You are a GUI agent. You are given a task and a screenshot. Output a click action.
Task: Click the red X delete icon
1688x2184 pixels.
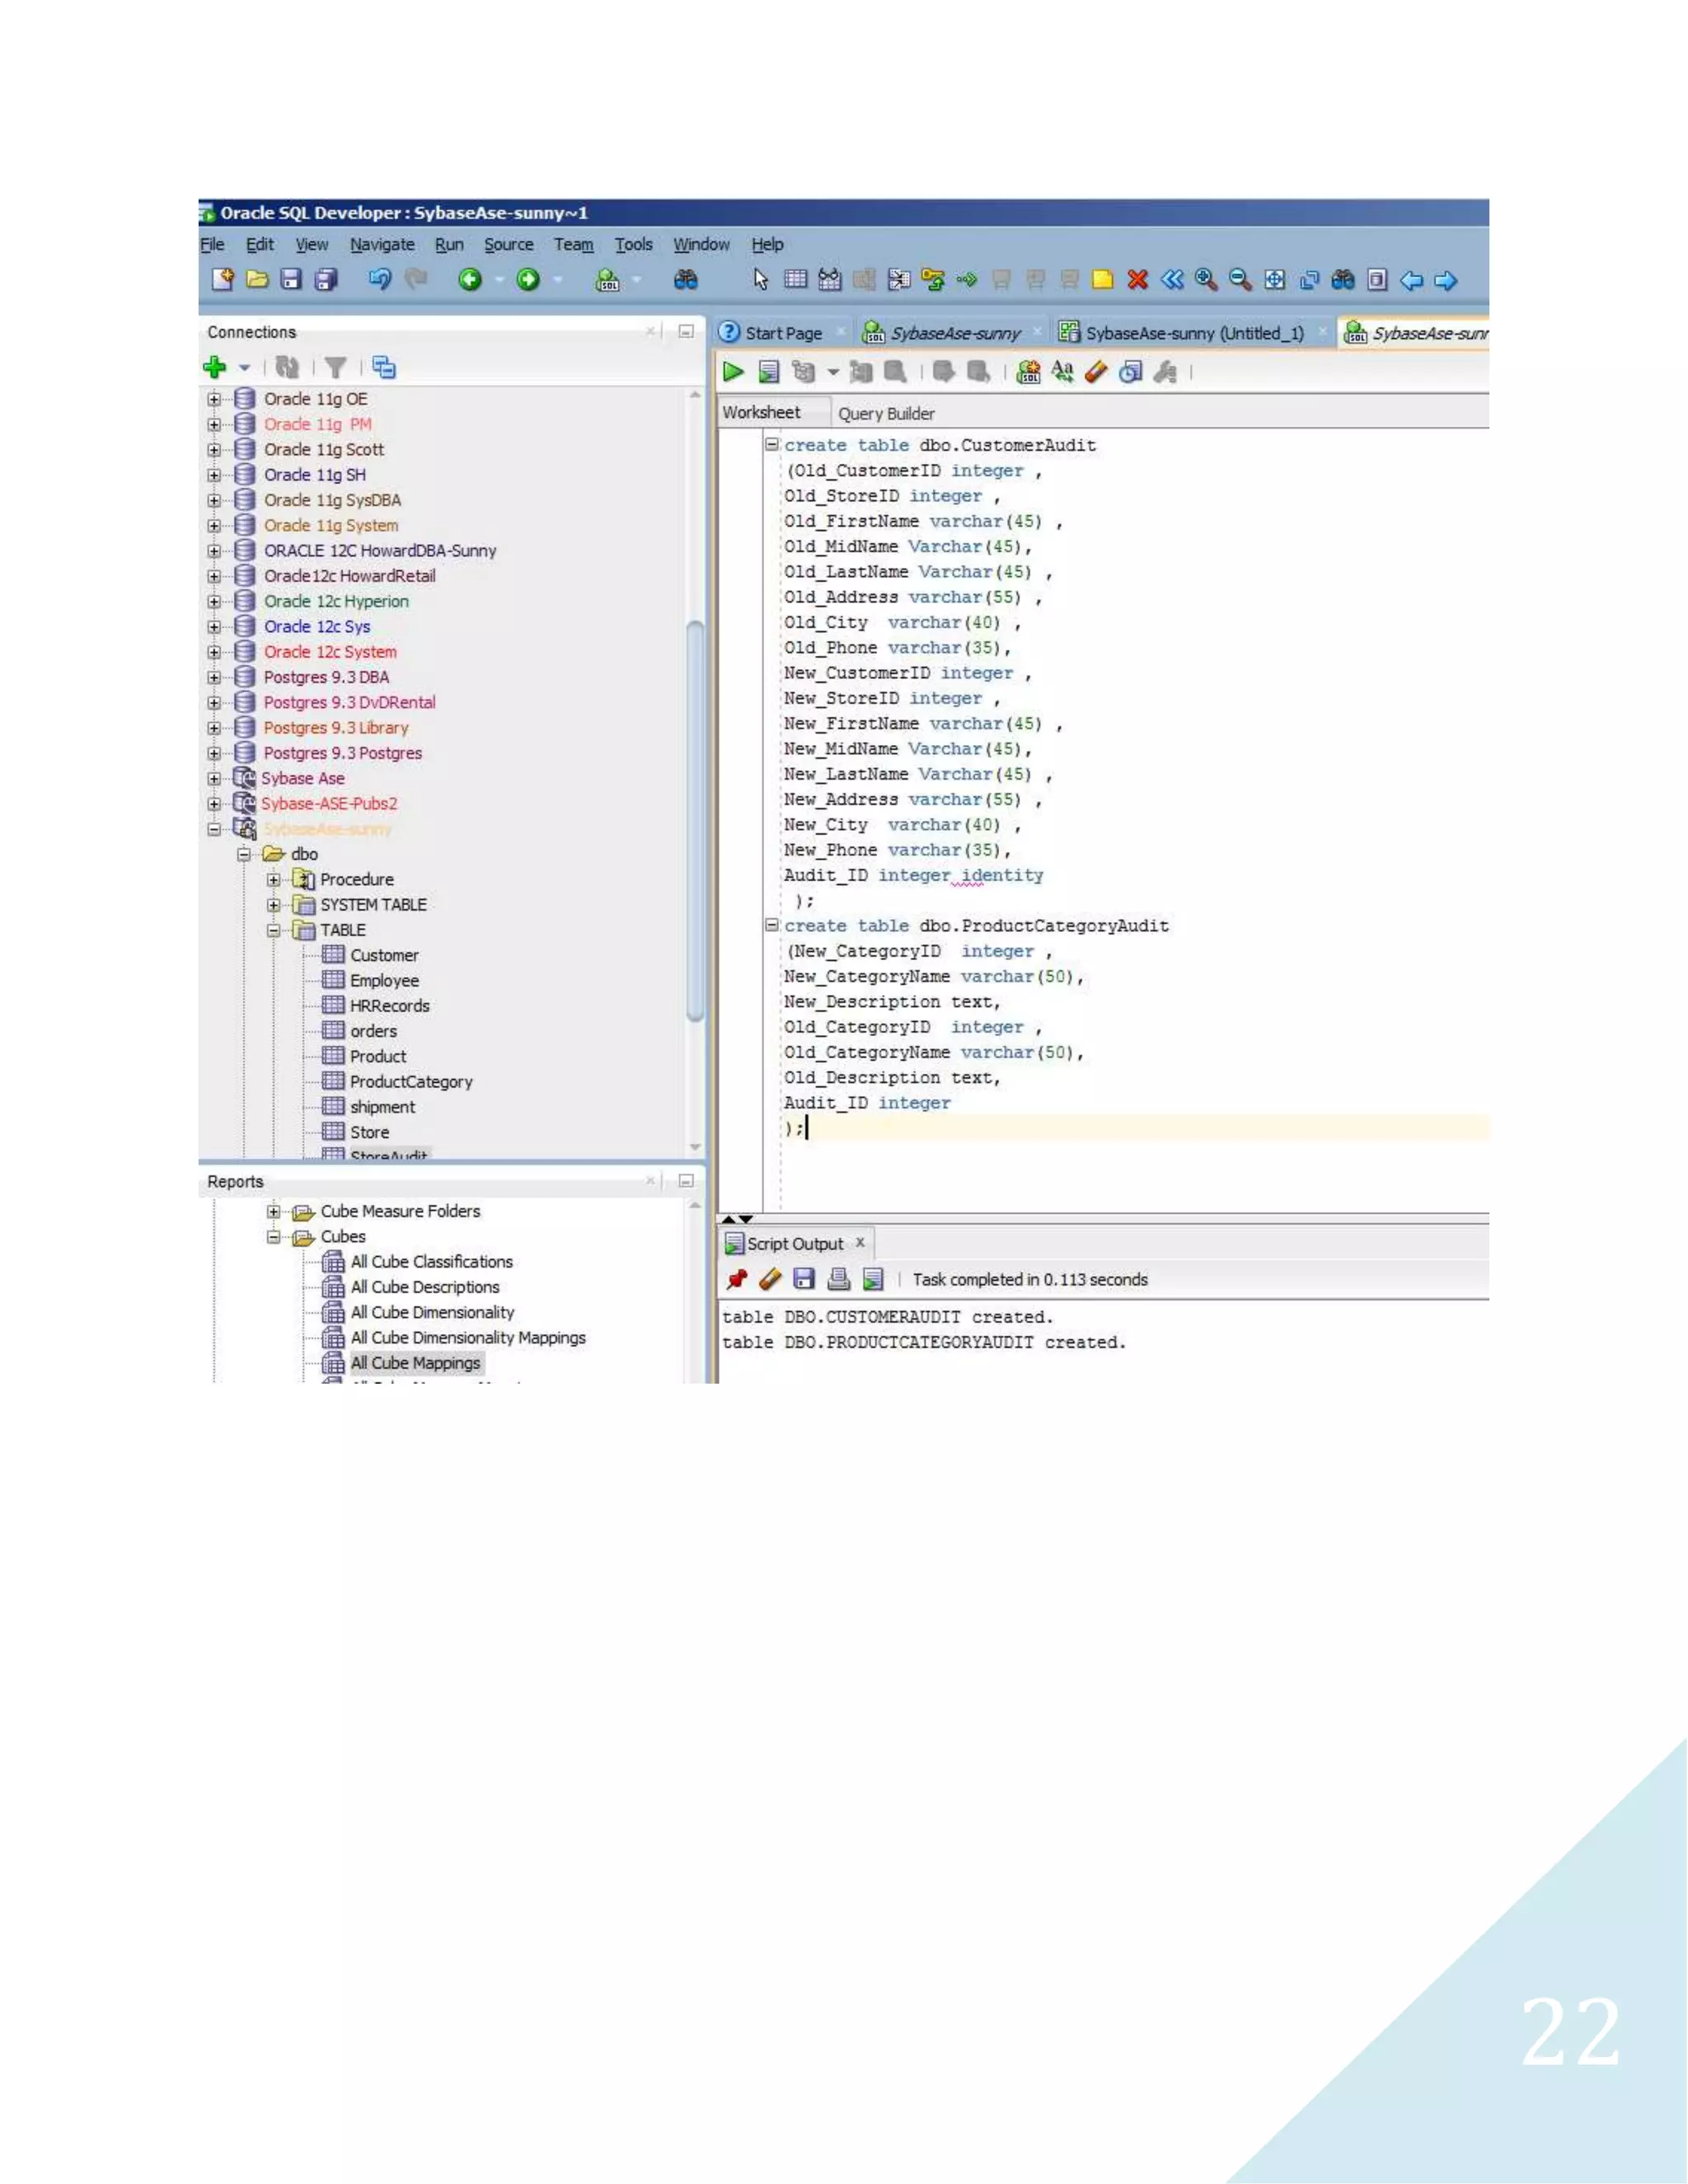[x=1137, y=280]
